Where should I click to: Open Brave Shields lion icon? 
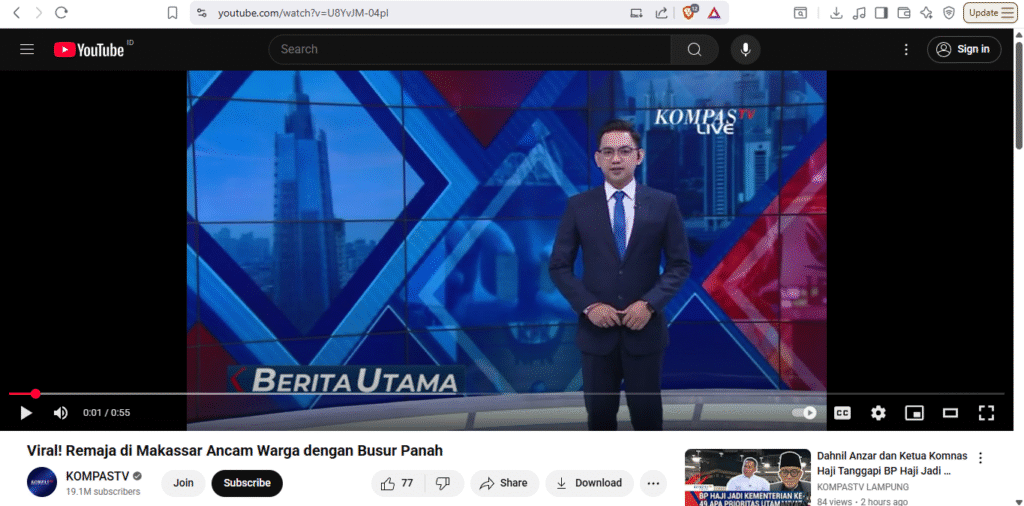[x=690, y=12]
